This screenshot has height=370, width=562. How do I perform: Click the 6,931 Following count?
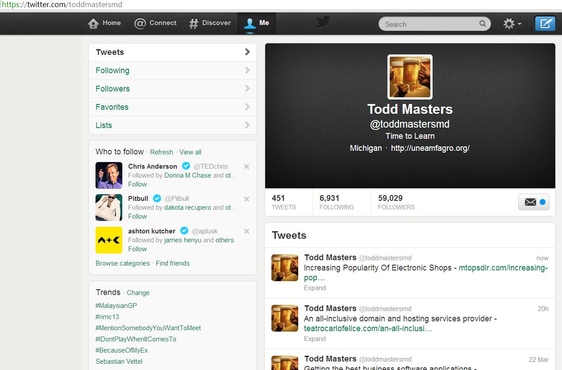337,202
